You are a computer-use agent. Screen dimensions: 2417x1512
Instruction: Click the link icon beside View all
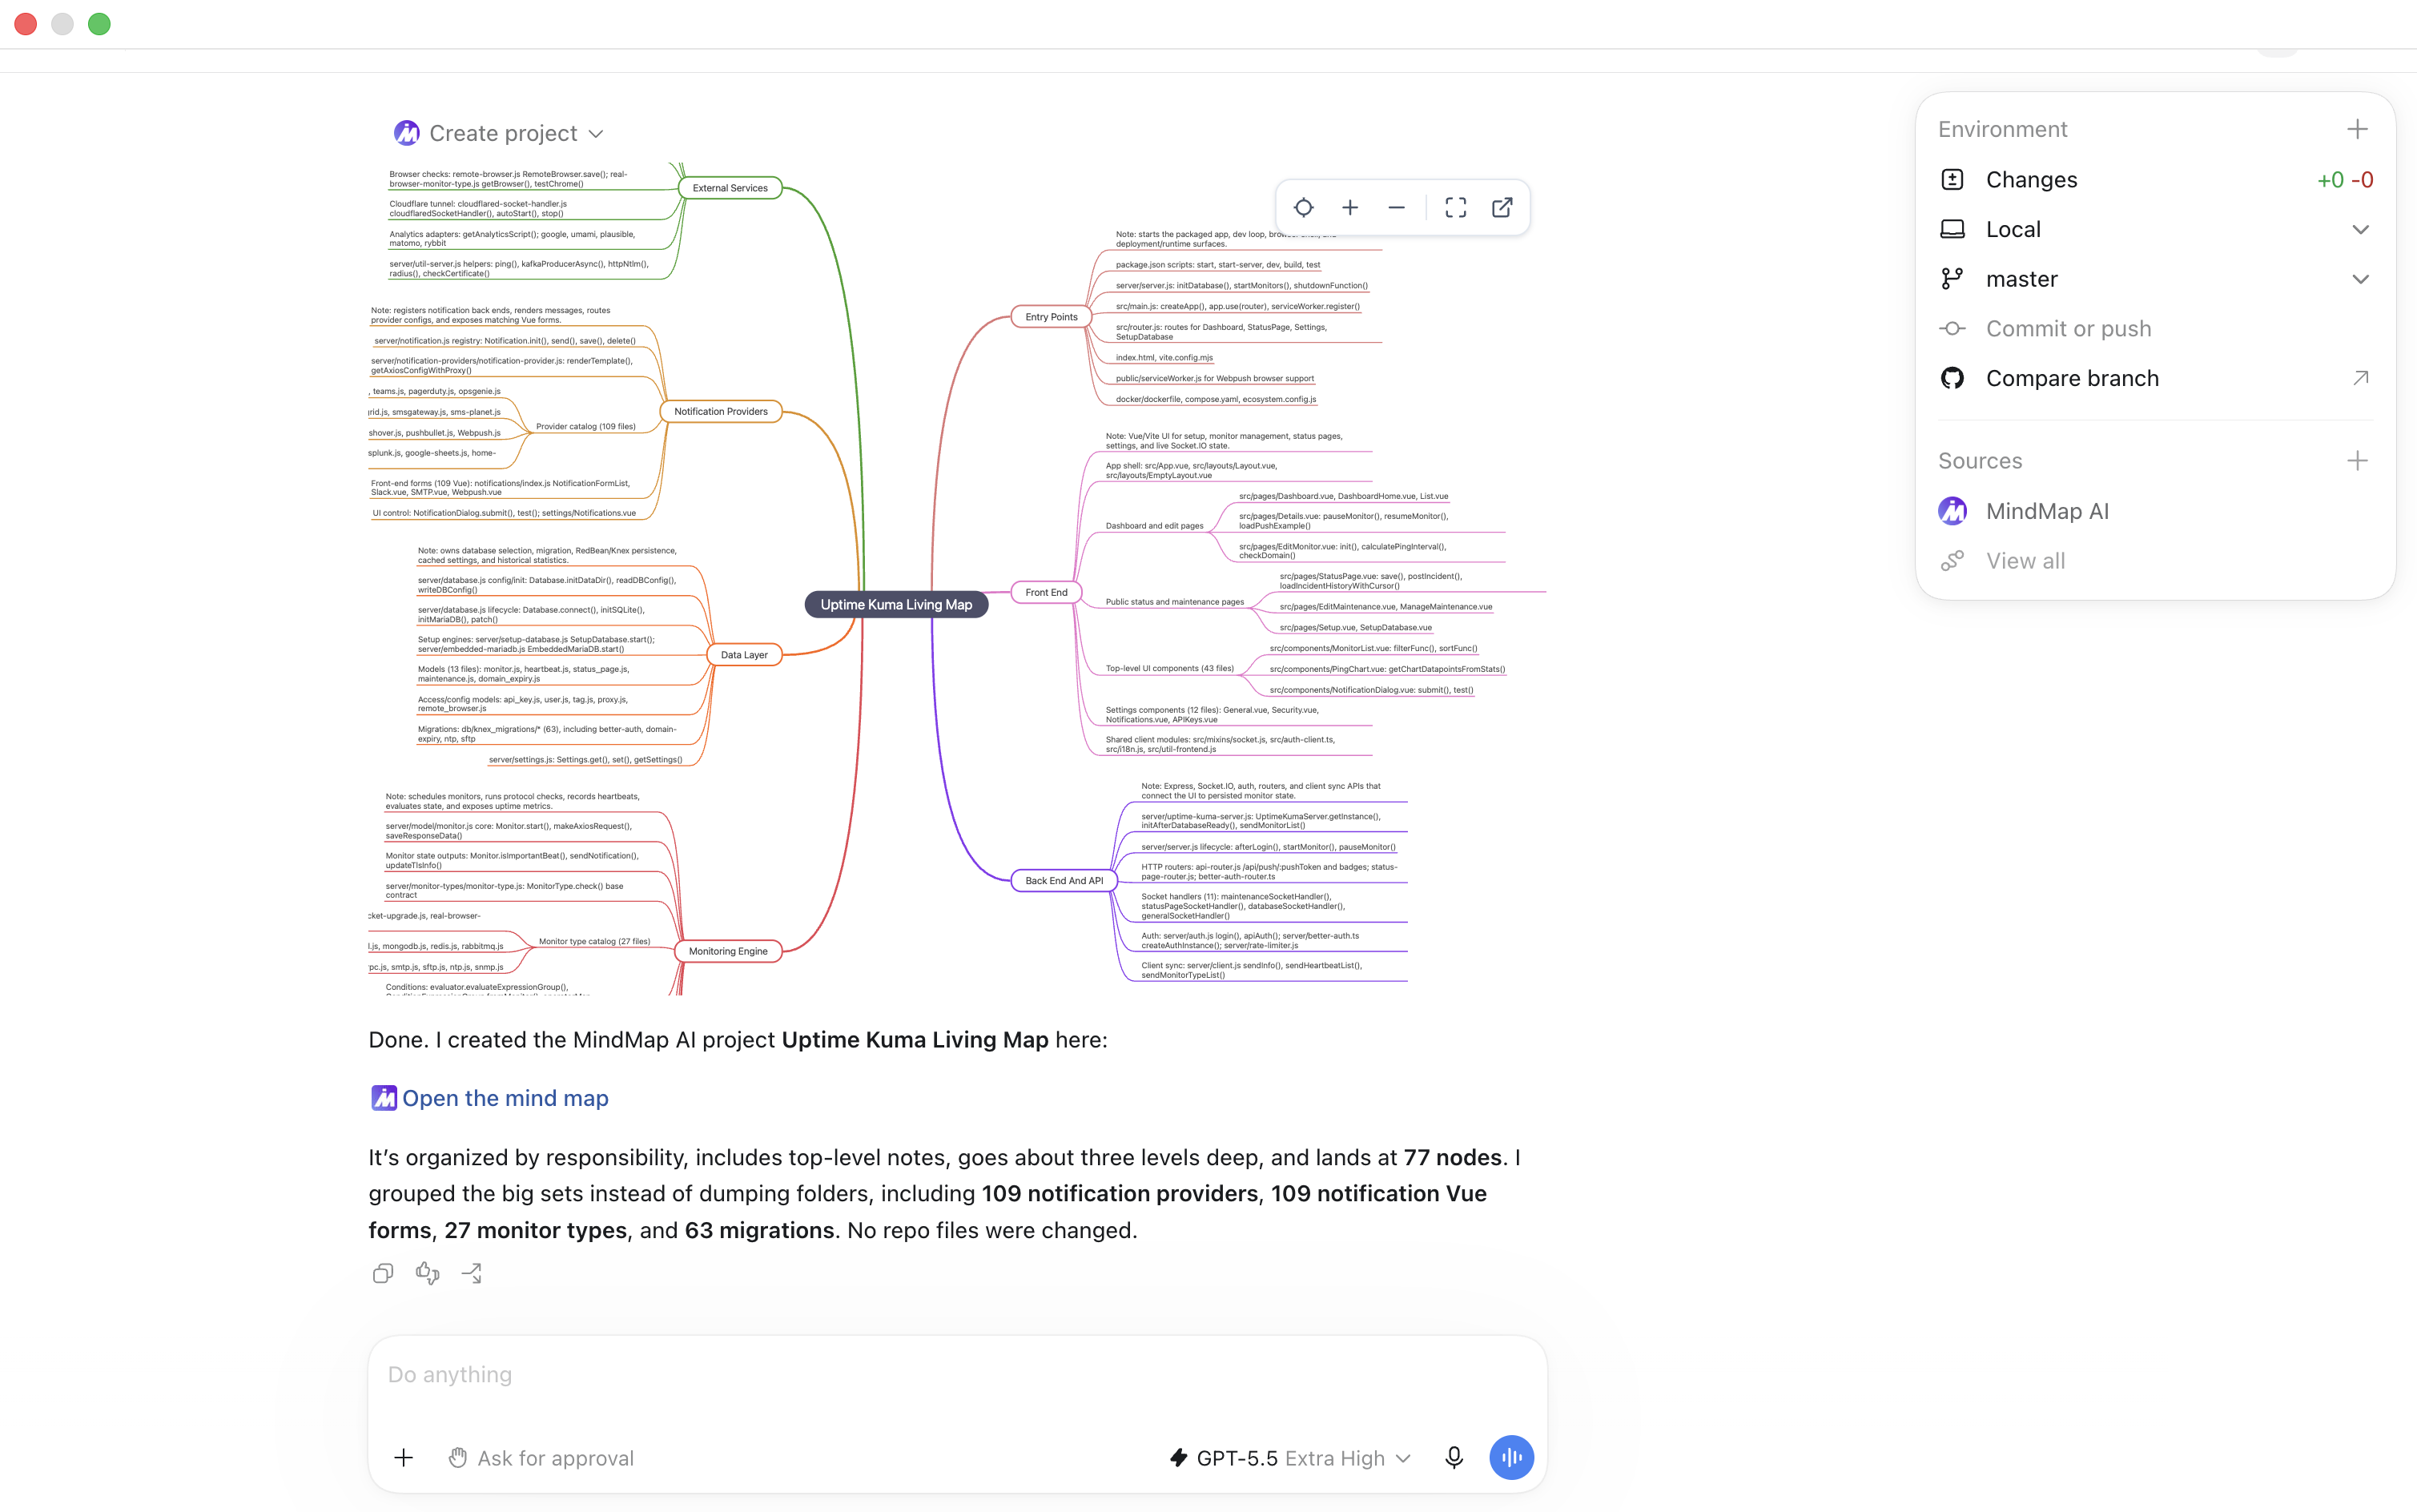click(x=1952, y=561)
